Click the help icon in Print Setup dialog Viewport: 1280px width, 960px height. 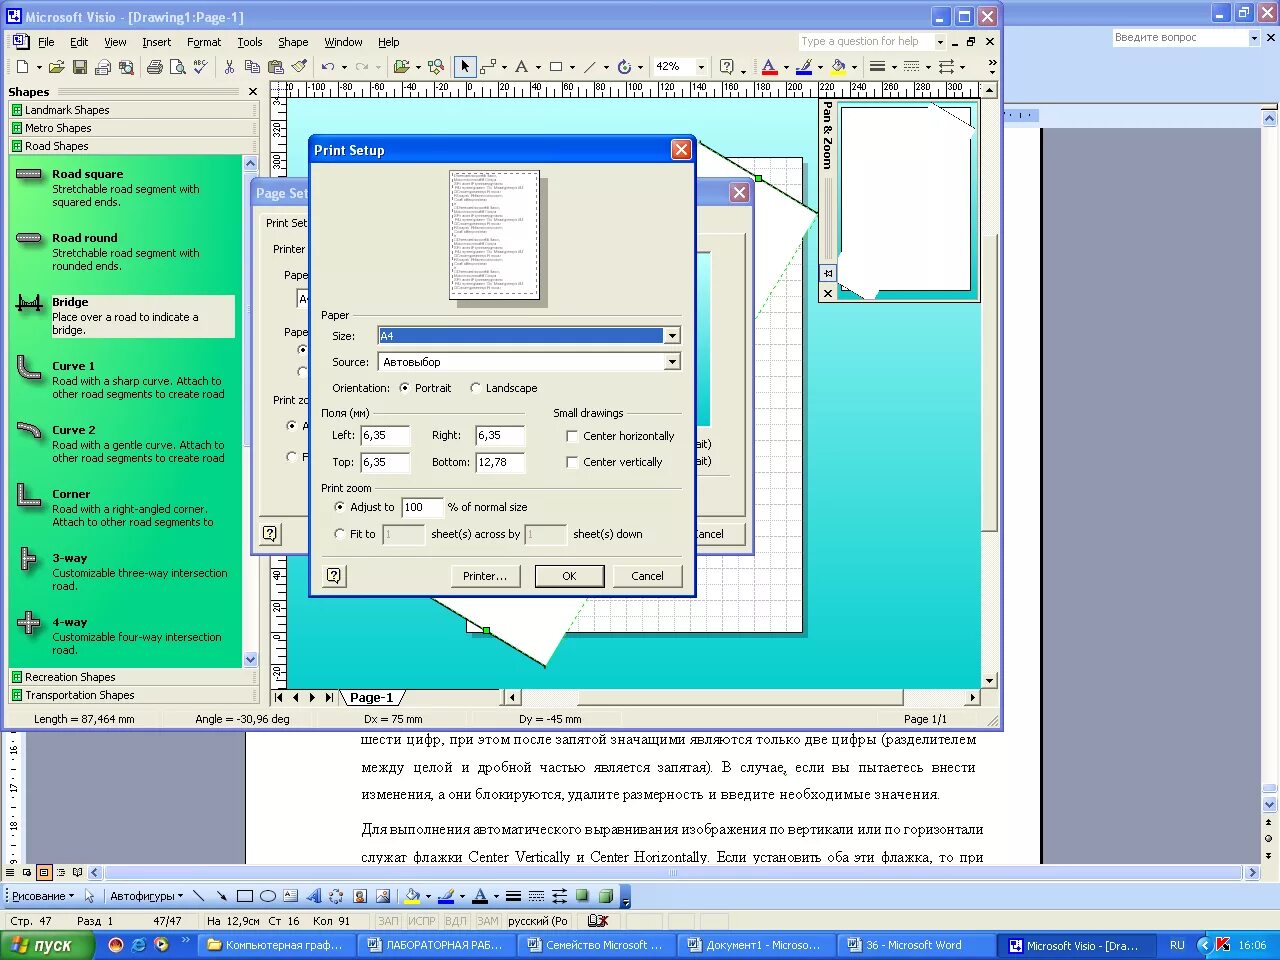[334, 575]
